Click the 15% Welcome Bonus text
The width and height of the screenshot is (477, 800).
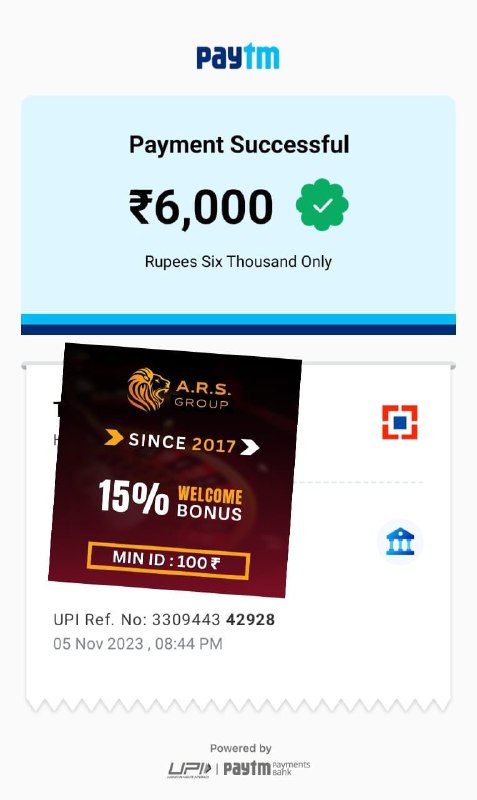170,498
